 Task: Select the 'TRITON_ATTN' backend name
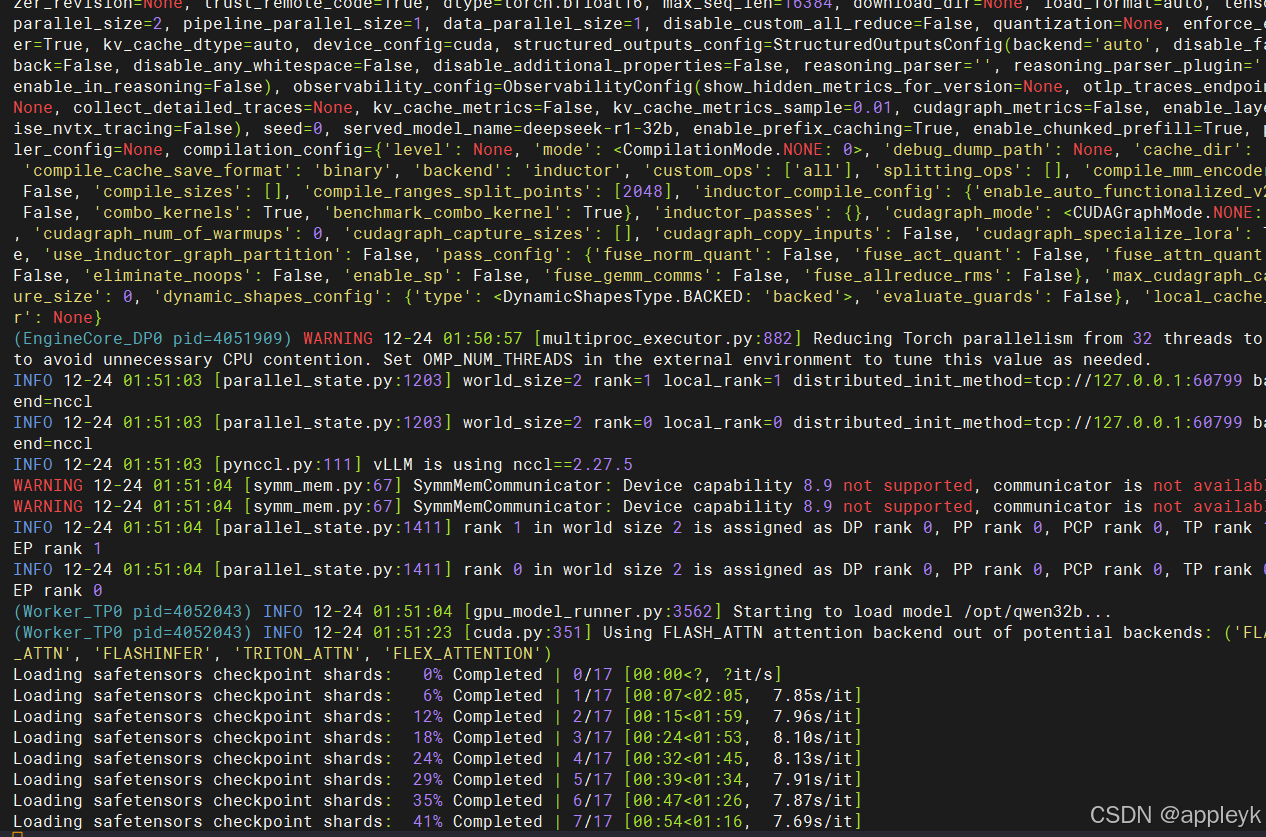click(x=297, y=653)
